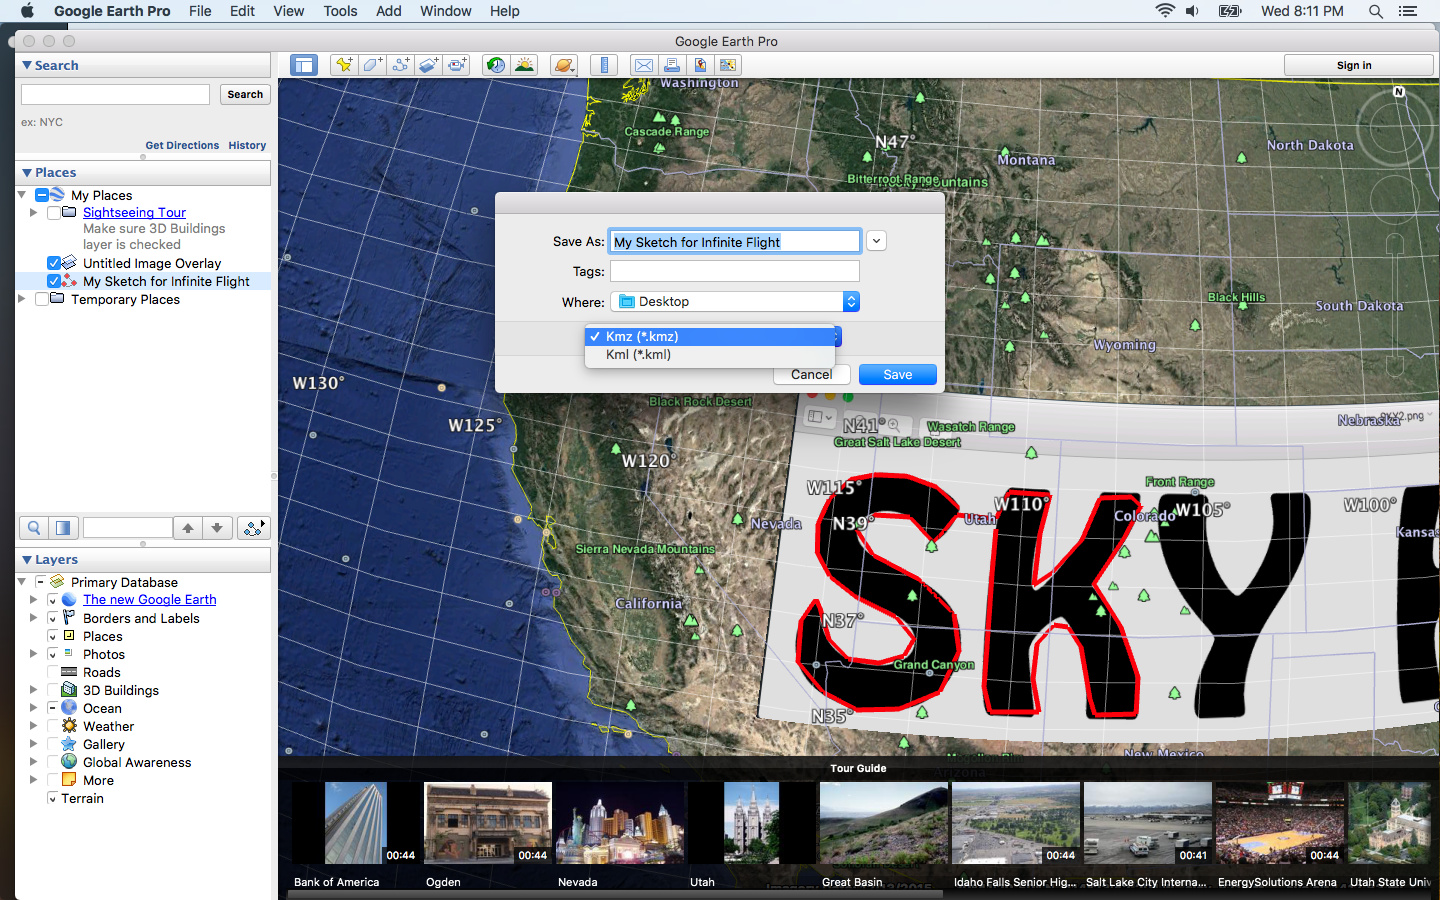Click the north-up compass N button
Viewport: 1440px width, 900px height.
click(1399, 92)
